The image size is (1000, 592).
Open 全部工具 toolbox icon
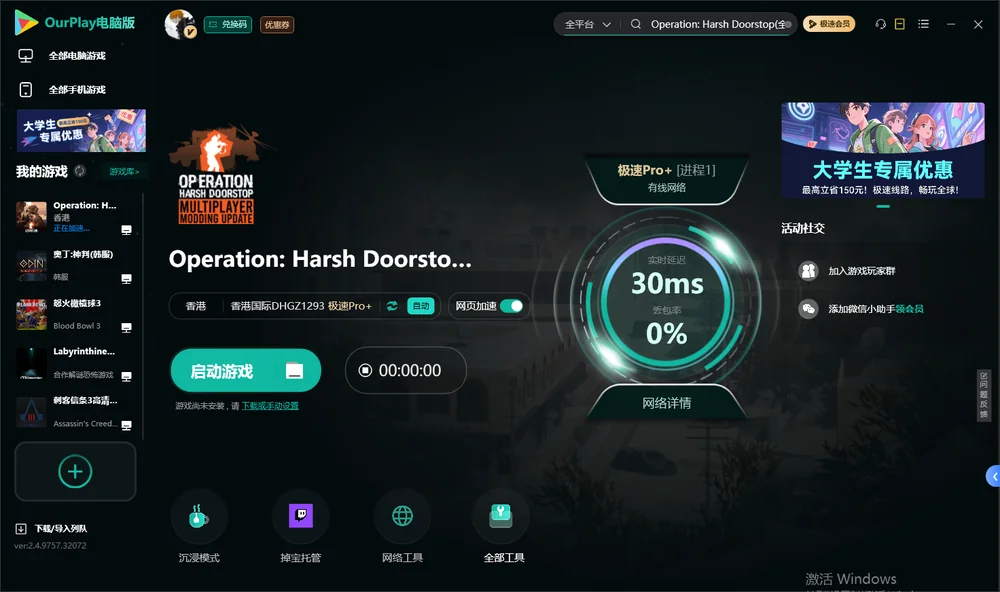[x=501, y=516]
